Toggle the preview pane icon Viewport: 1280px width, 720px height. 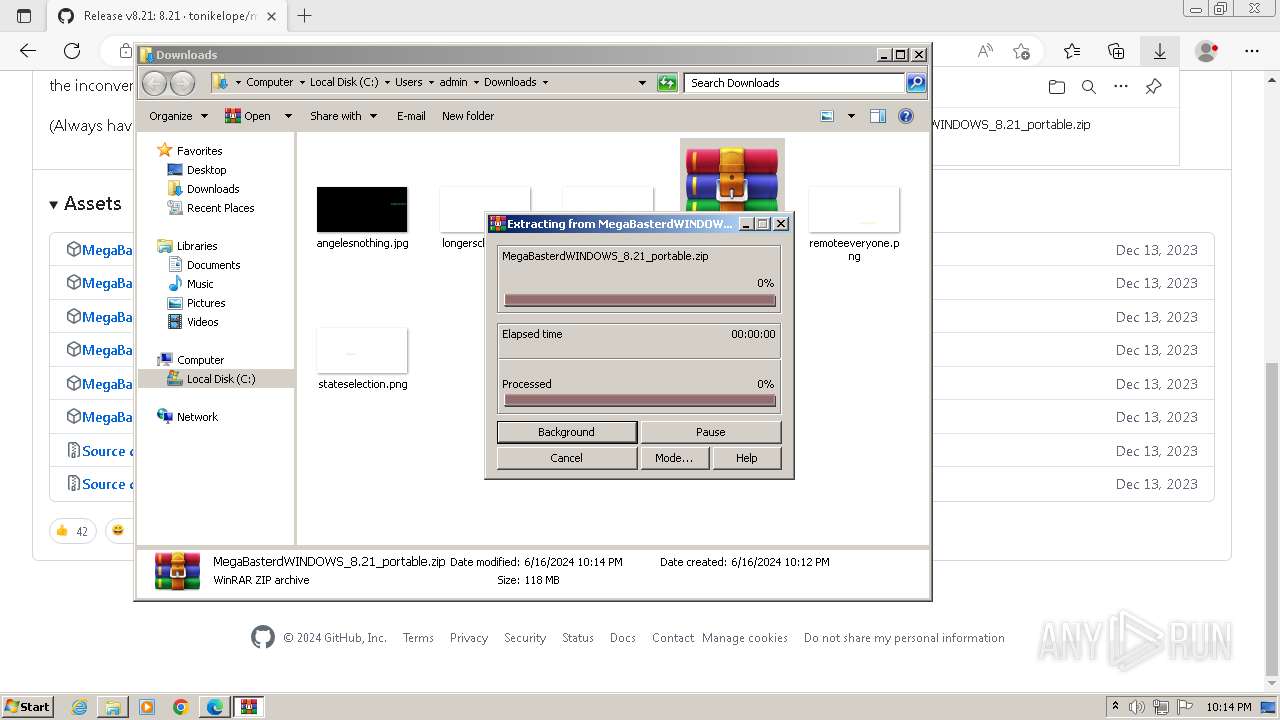tap(878, 116)
